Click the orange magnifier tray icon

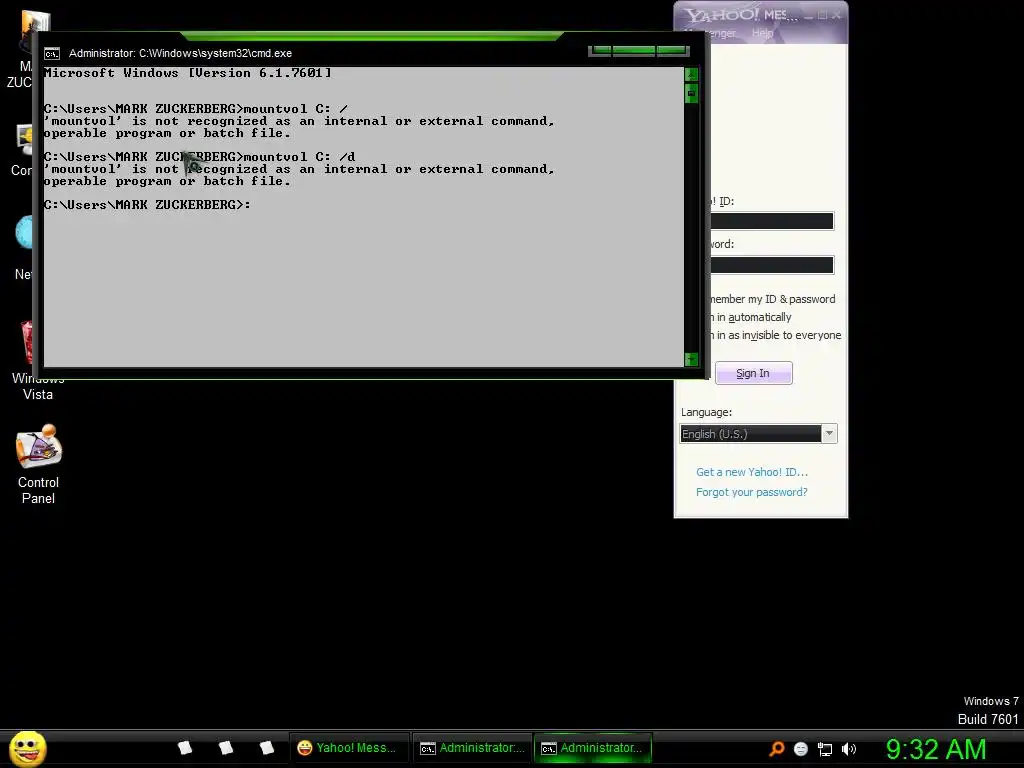click(x=777, y=749)
